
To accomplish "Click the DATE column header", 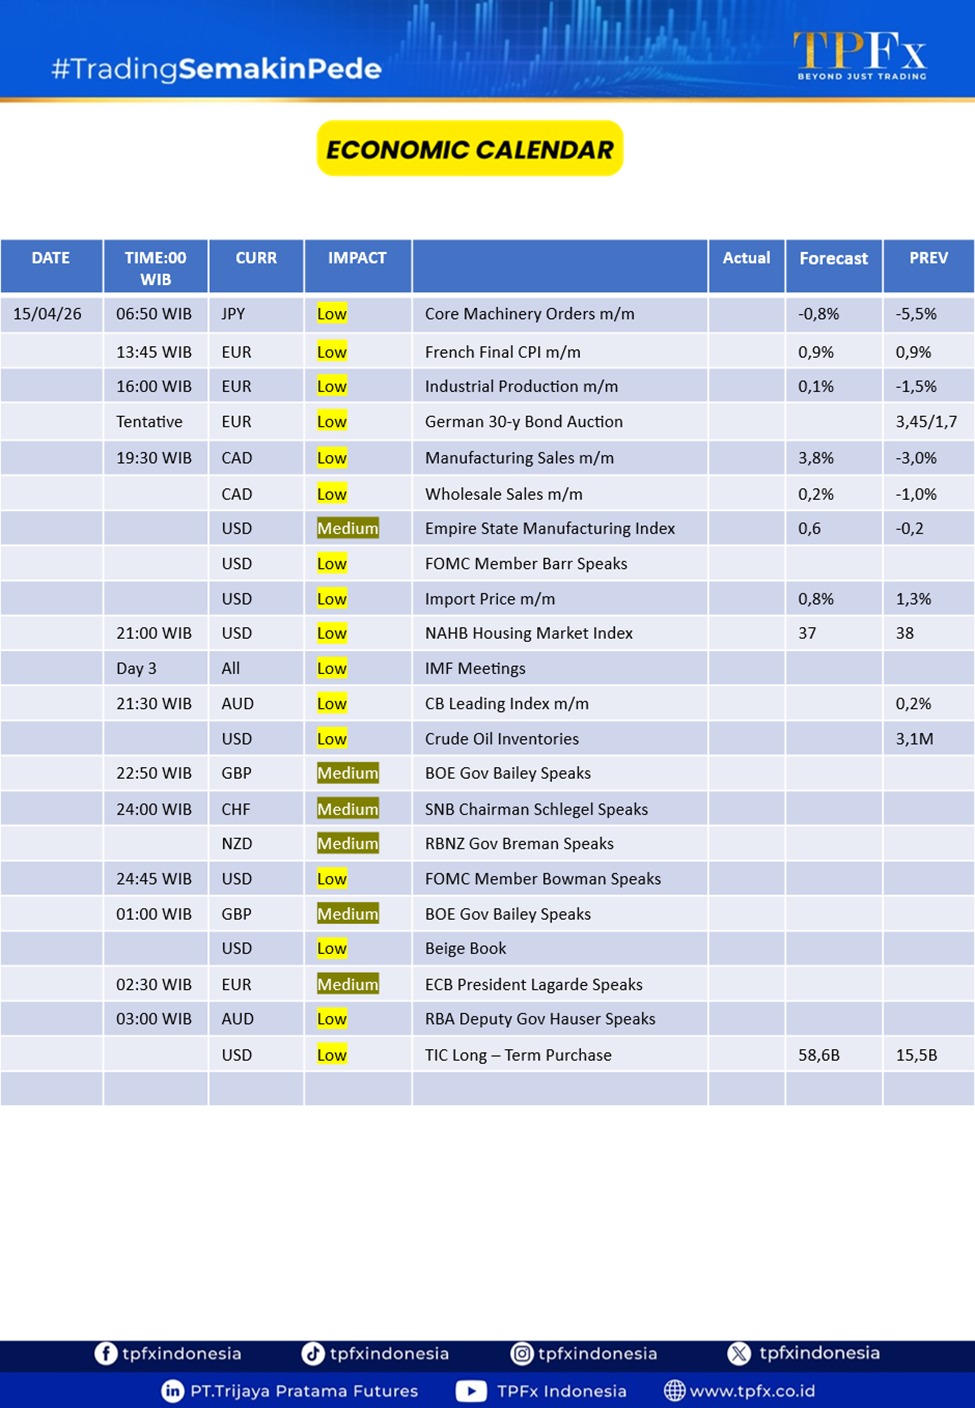I will (x=51, y=258).
